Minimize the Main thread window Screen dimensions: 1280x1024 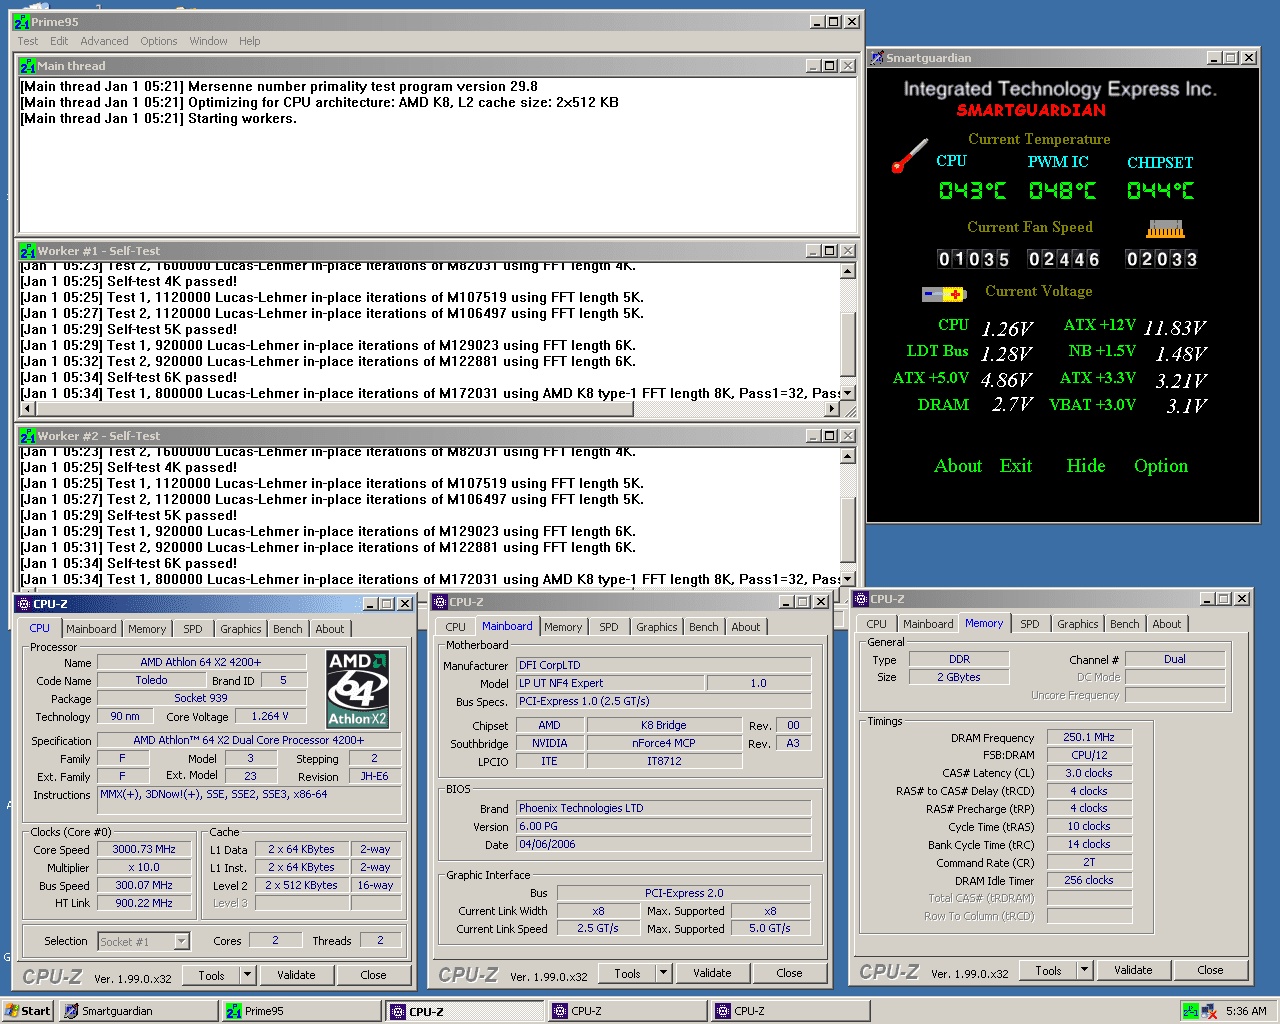click(813, 66)
